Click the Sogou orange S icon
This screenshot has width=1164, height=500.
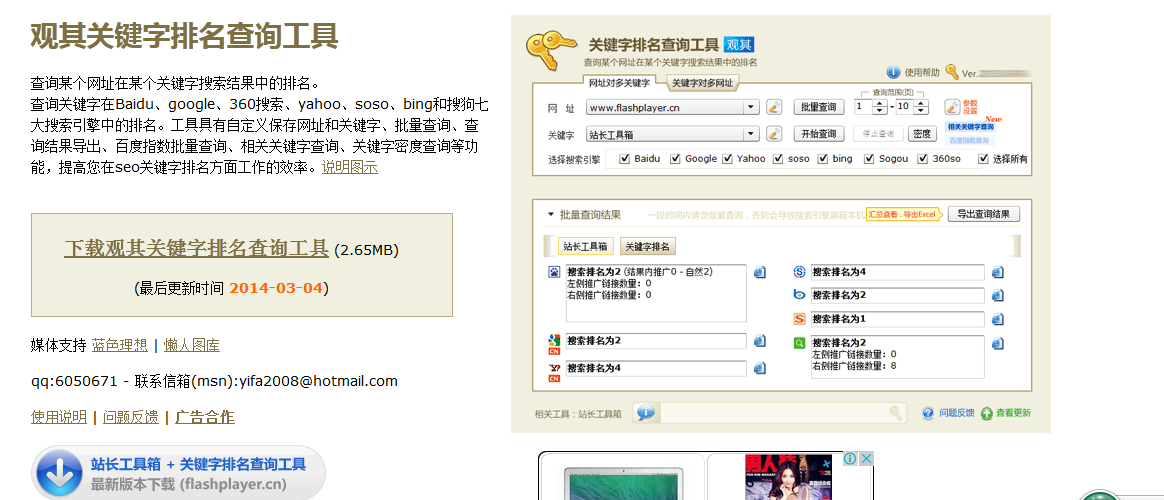pyautogui.click(x=800, y=319)
